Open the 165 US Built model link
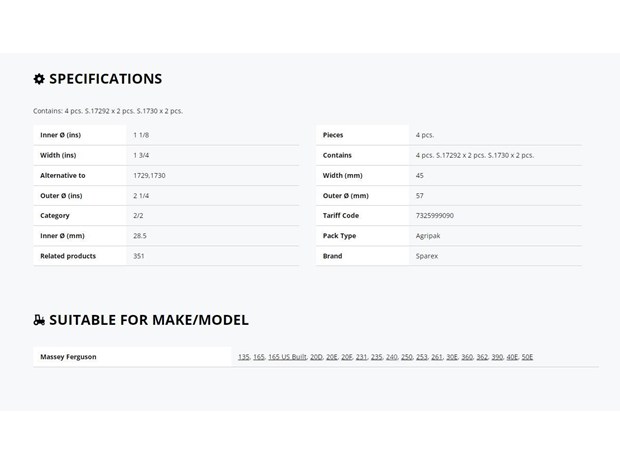 (287, 357)
